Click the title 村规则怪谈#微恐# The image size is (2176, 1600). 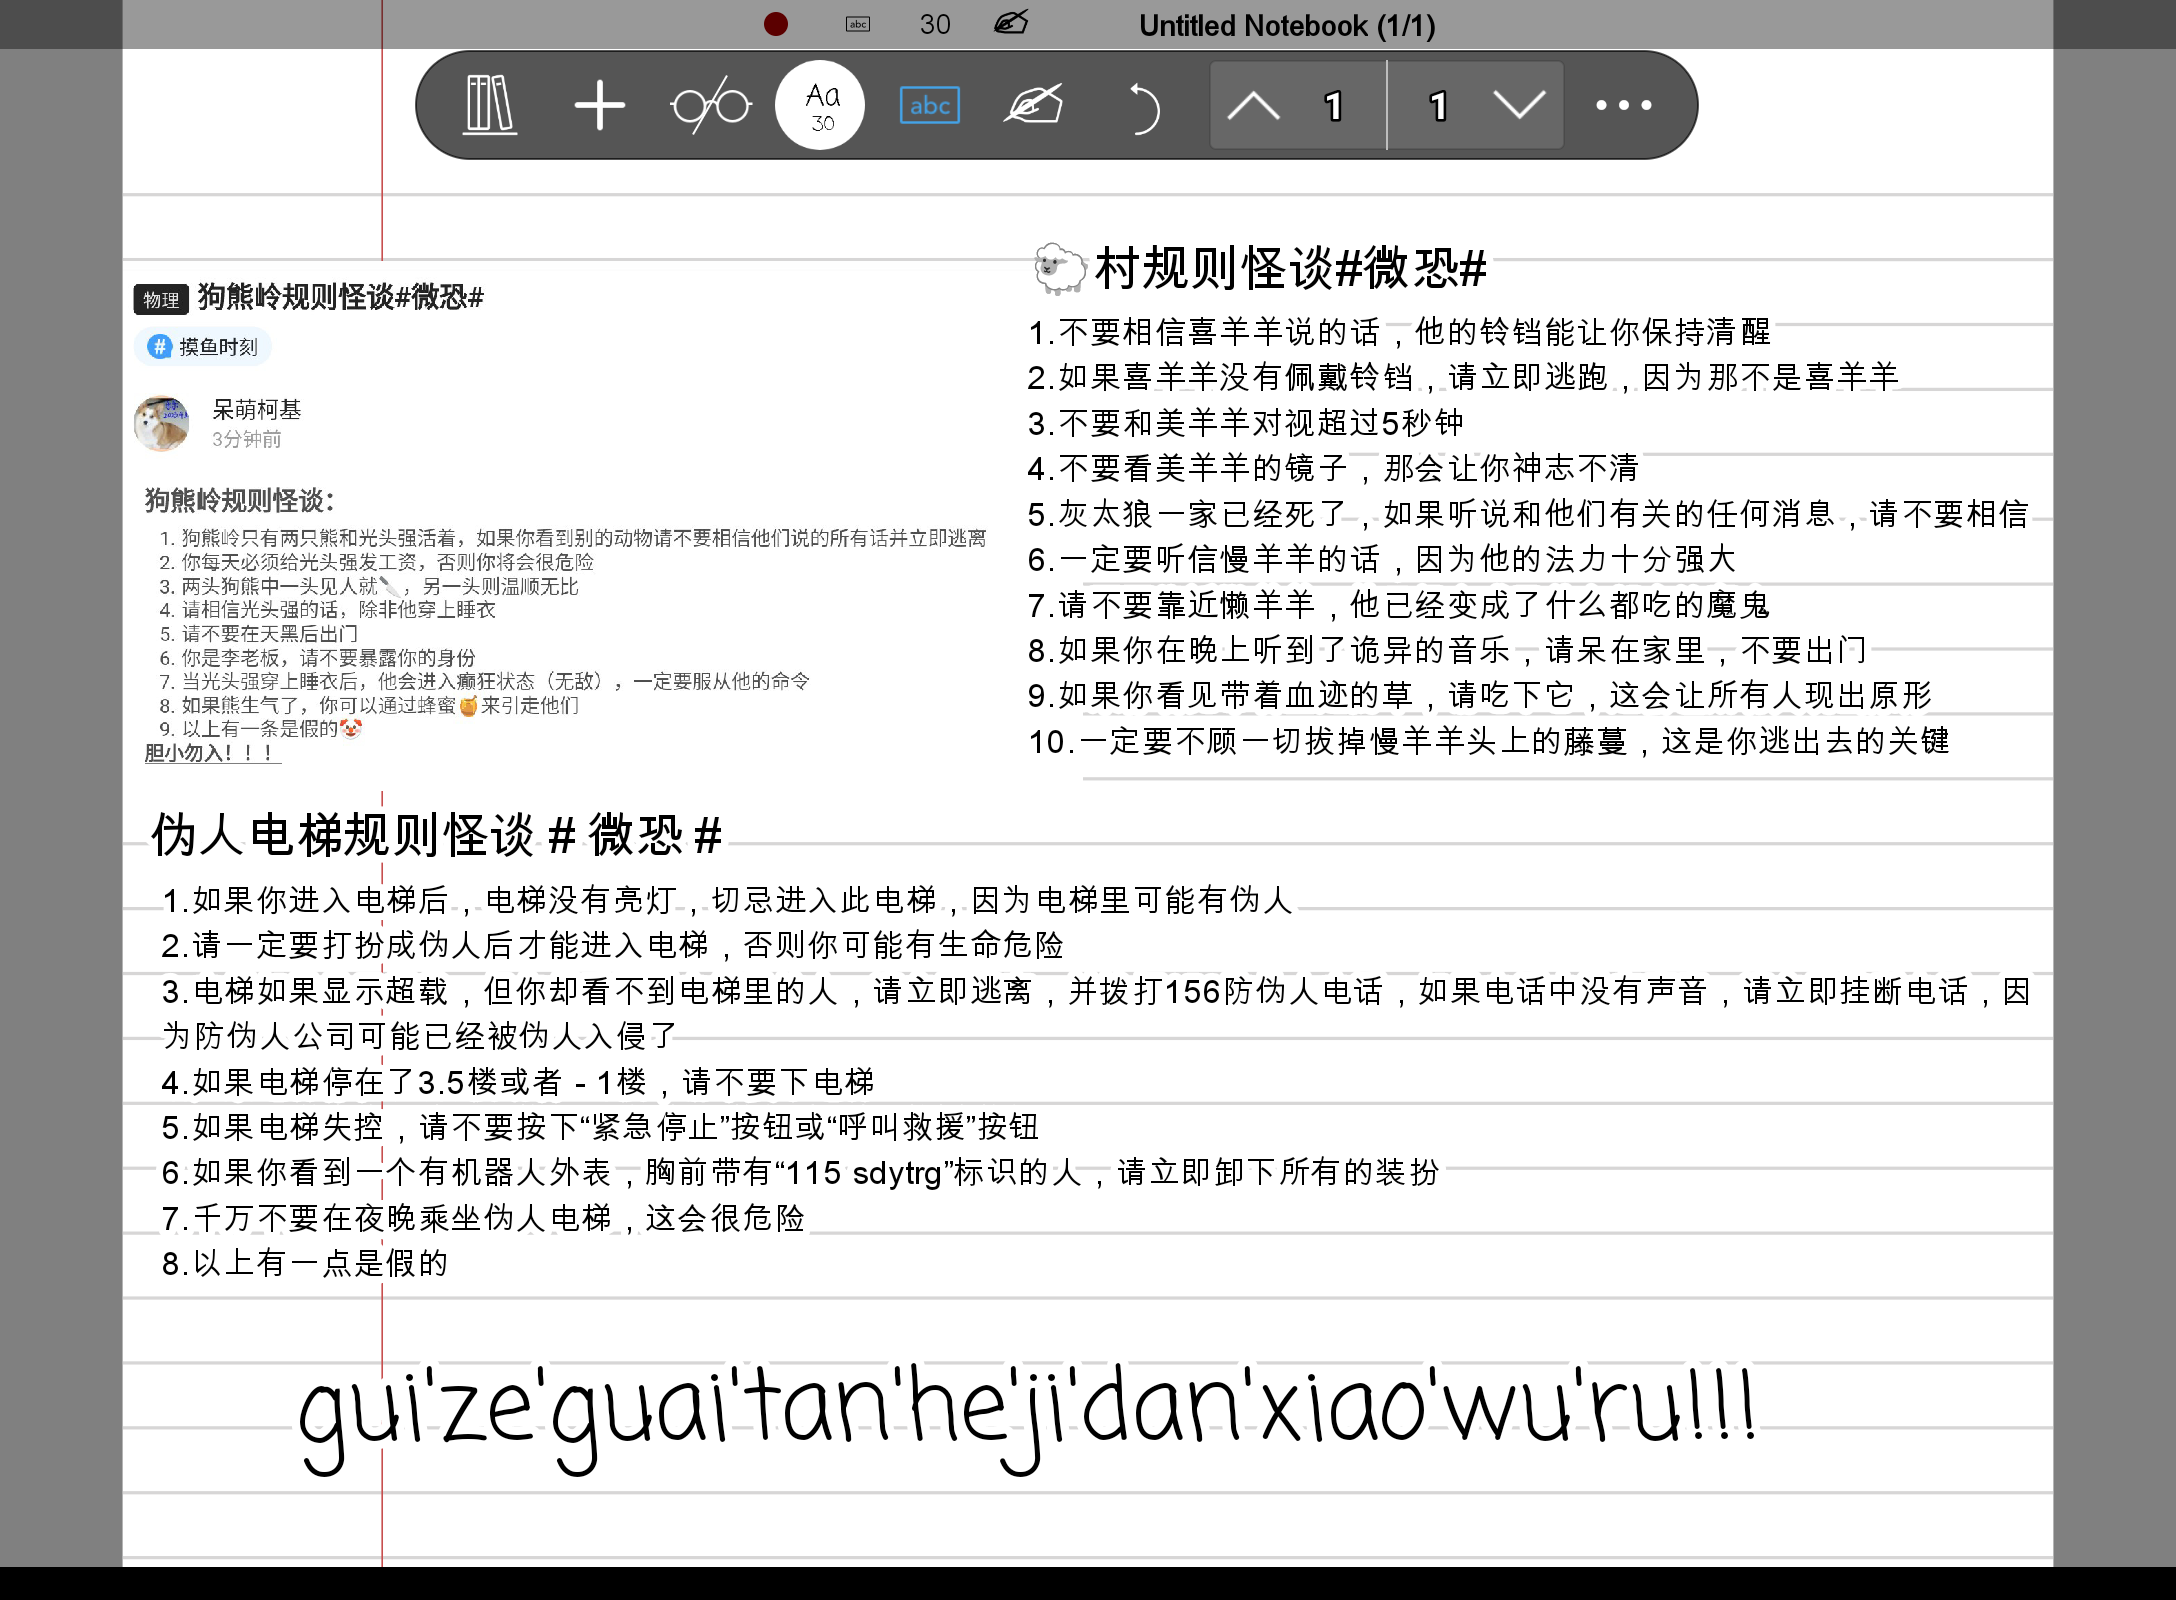(x=1291, y=269)
